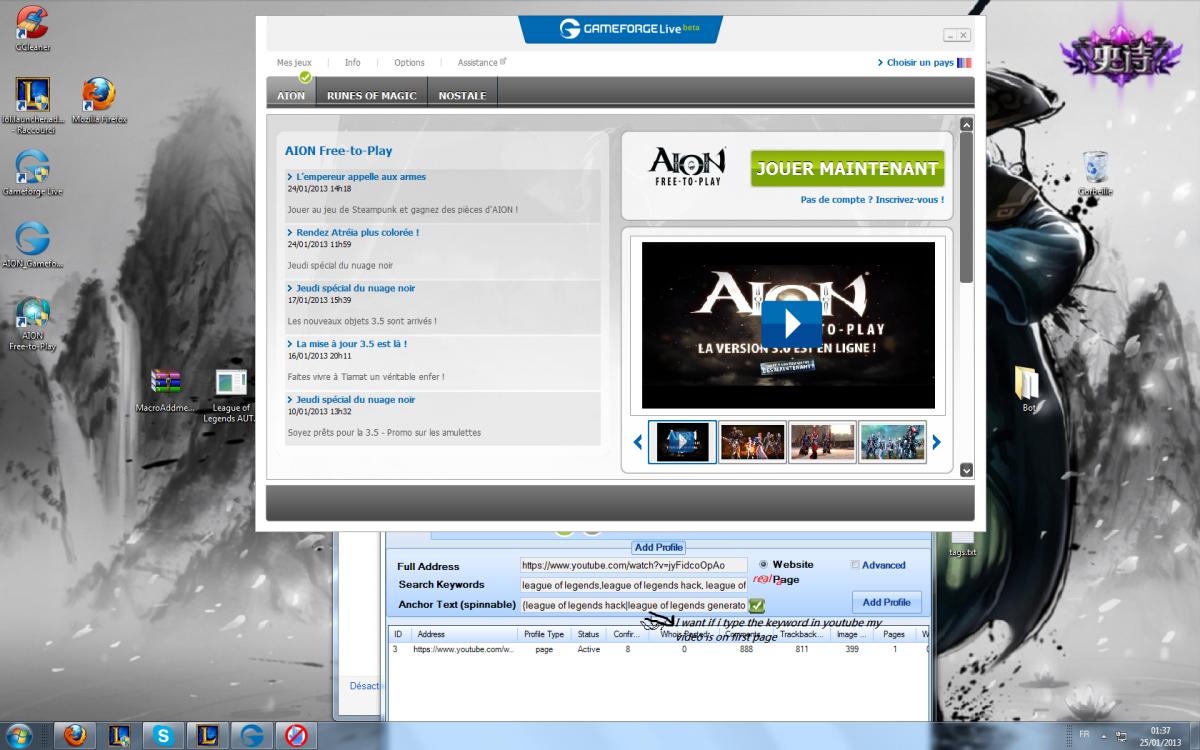
Task: Select third screenshot thumbnail in gallery
Action: pyautogui.click(x=822, y=442)
